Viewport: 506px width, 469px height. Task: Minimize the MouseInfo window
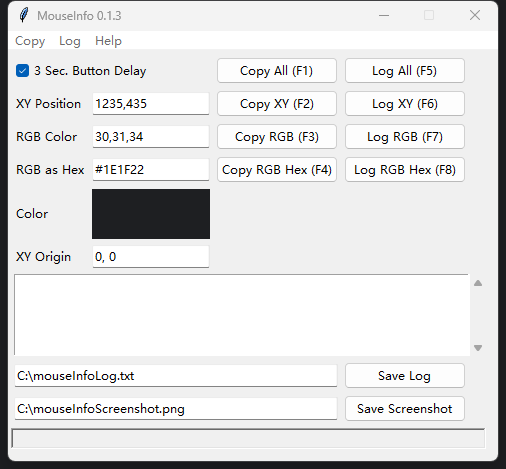[384, 15]
